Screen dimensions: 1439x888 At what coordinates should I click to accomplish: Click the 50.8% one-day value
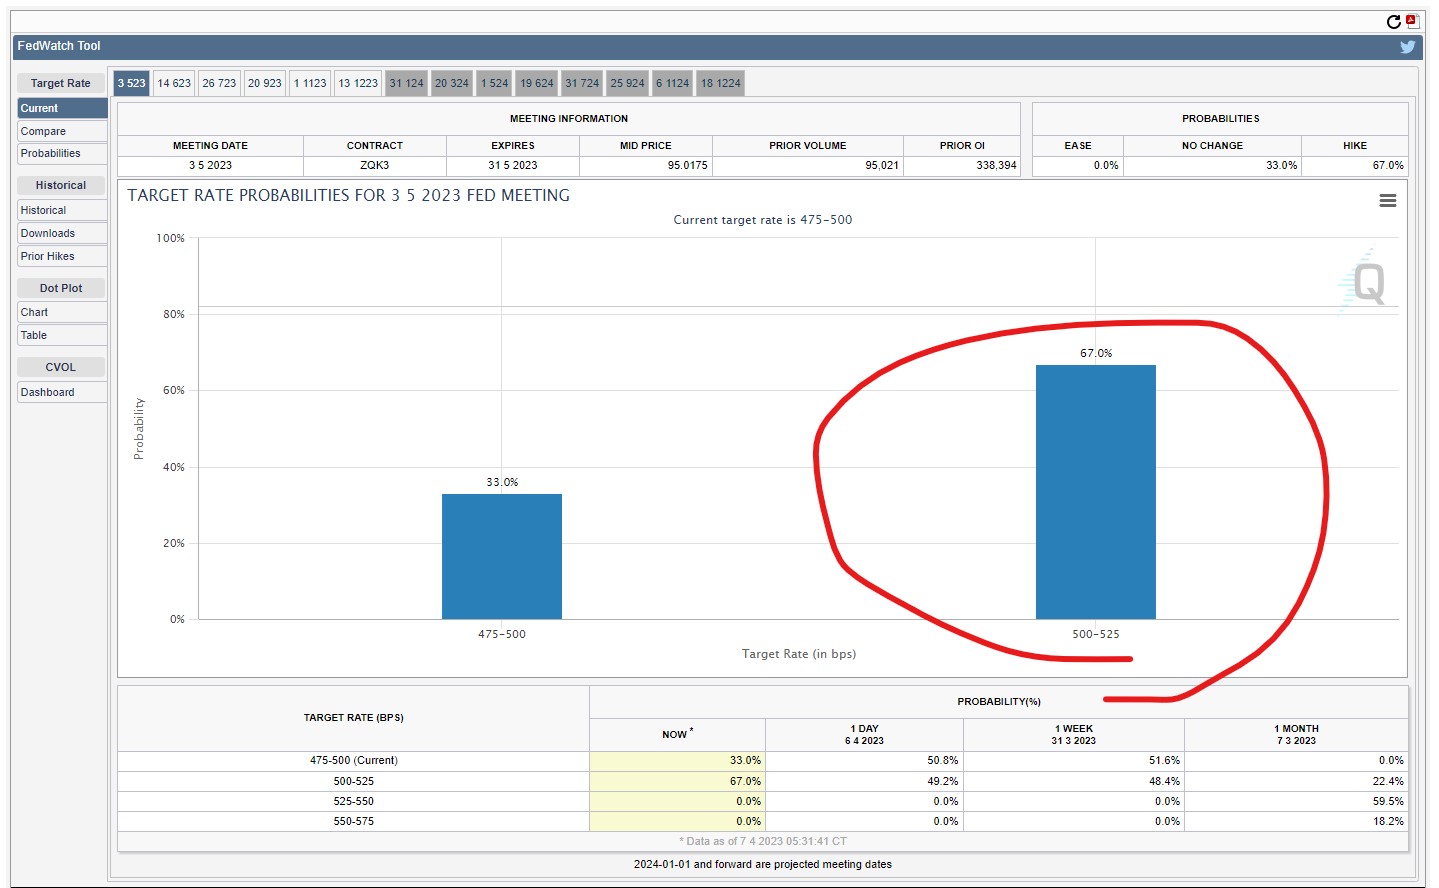(x=942, y=761)
